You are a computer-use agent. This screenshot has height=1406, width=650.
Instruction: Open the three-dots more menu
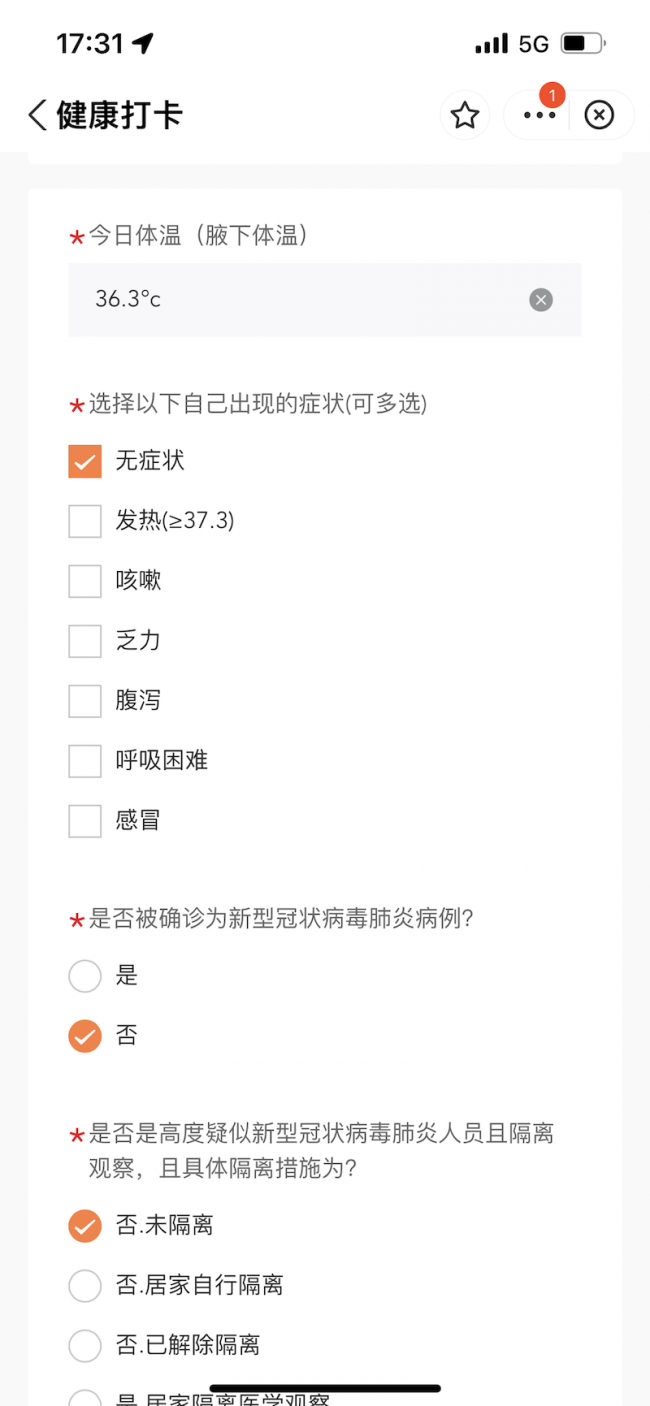pos(539,116)
